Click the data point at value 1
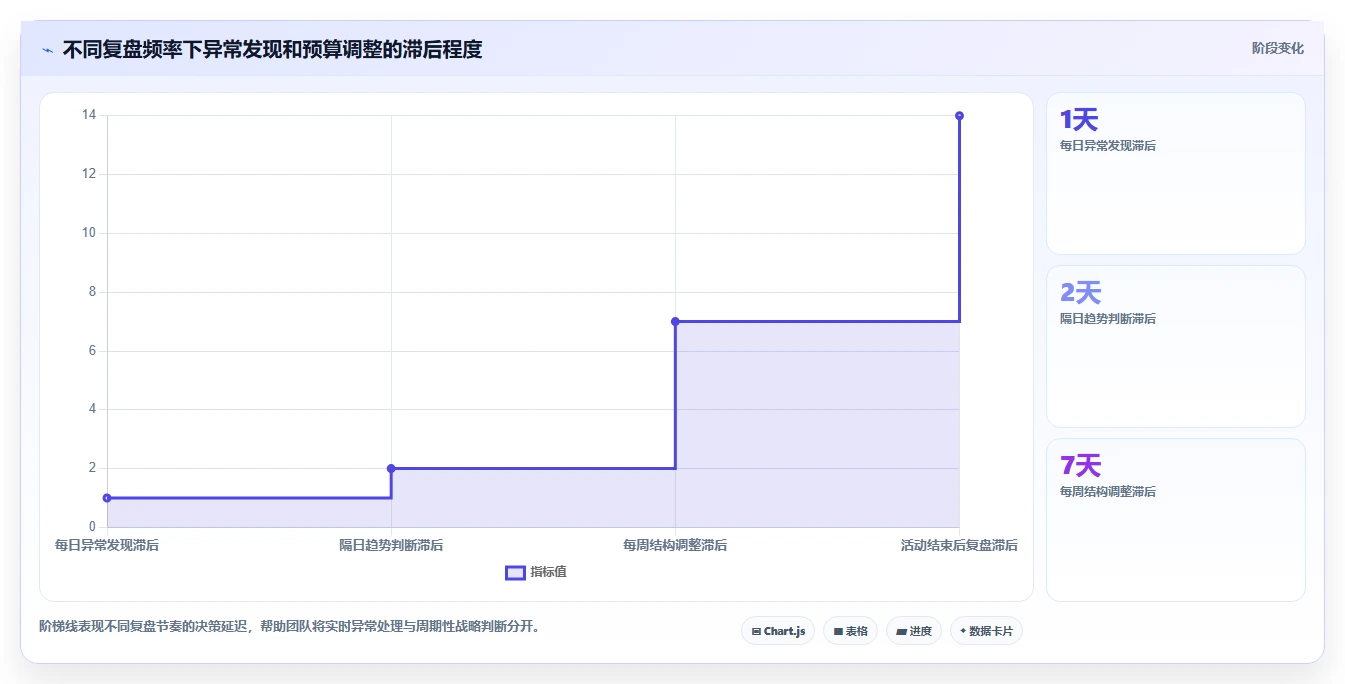This screenshot has width=1345, height=684. click(x=107, y=498)
